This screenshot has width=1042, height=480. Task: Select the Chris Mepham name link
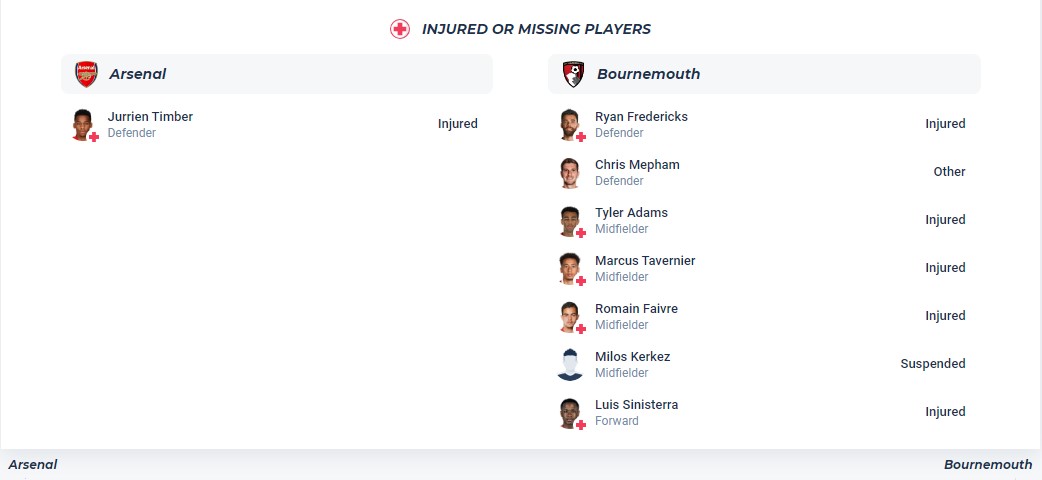(637, 165)
